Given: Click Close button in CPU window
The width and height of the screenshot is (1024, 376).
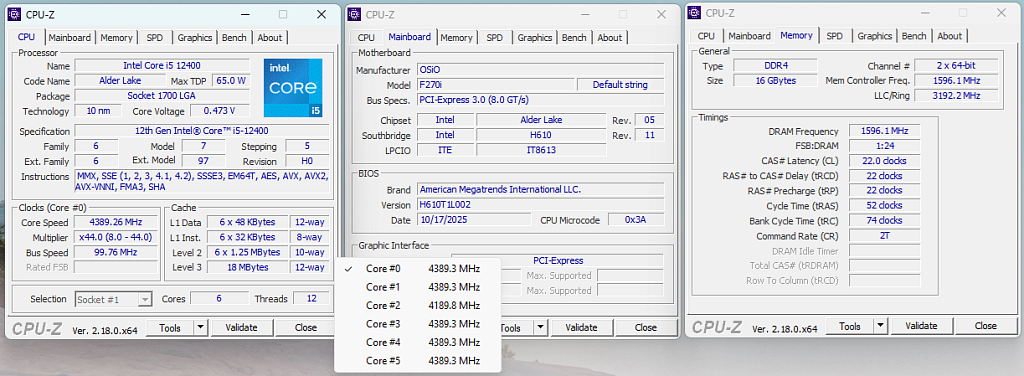Looking at the screenshot, I should (306, 328).
